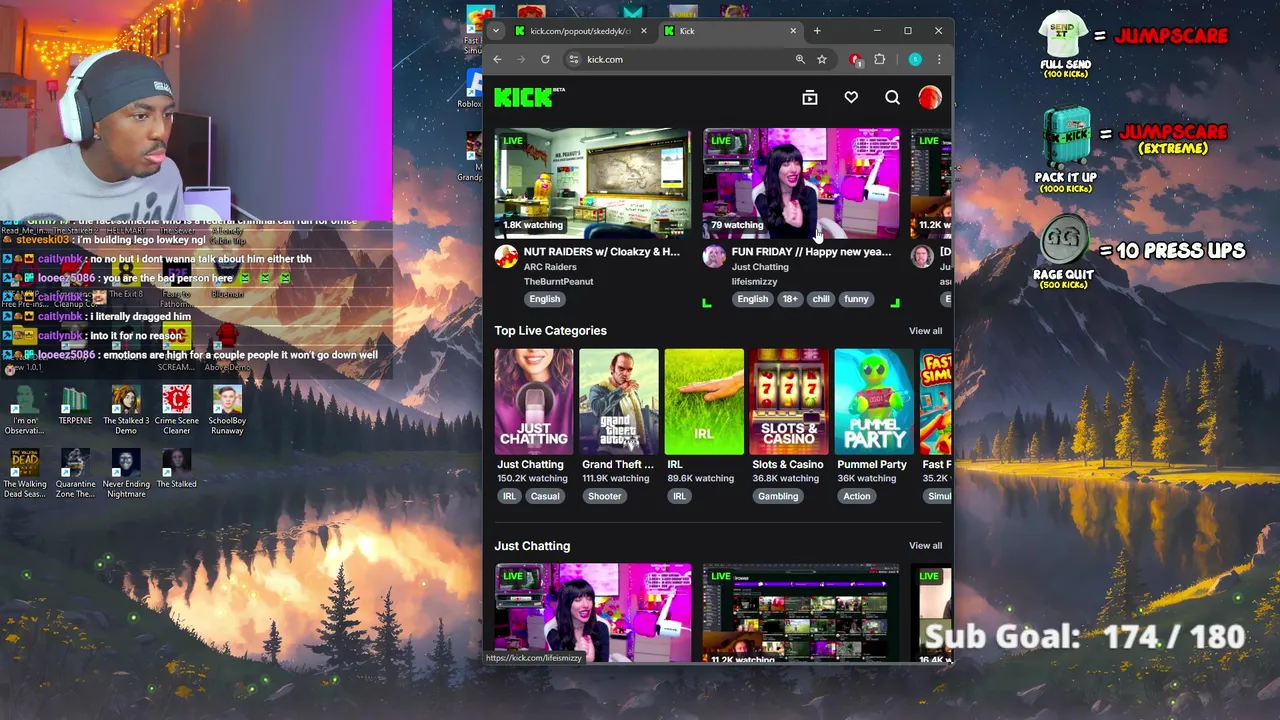
Task: View all Just Chatting streams
Action: click(x=925, y=546)
